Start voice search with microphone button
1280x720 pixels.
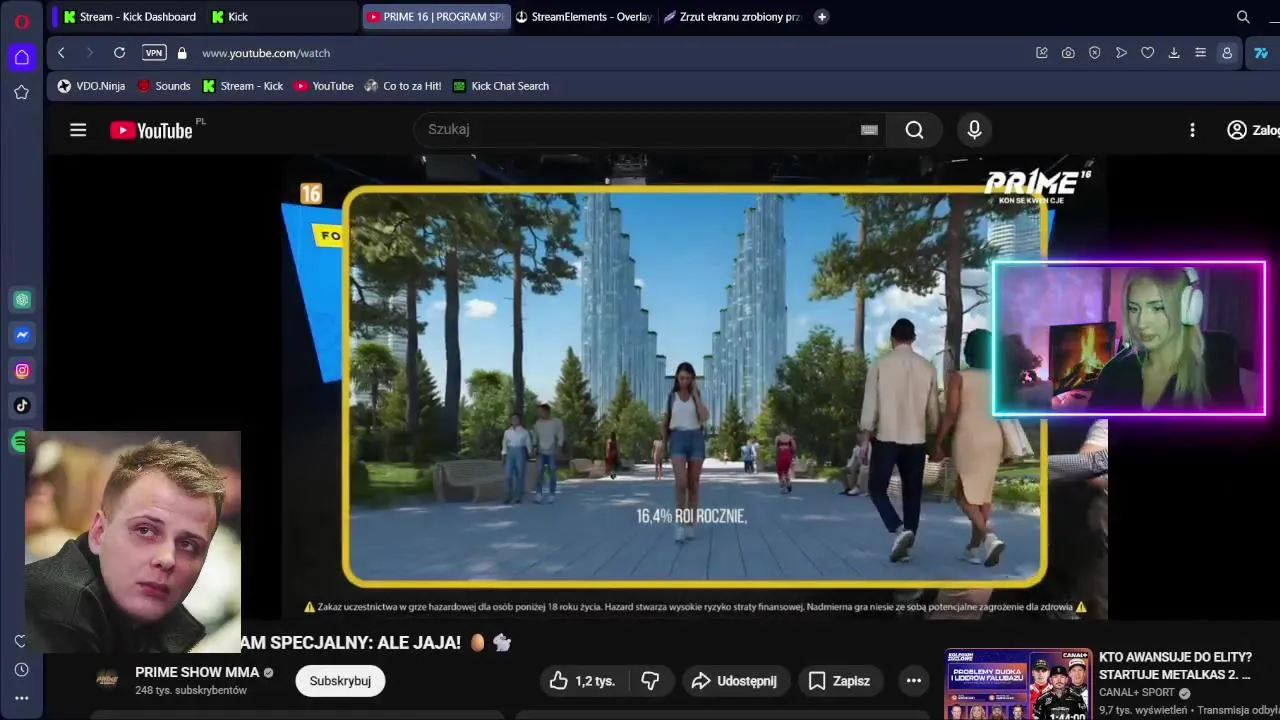974,129
